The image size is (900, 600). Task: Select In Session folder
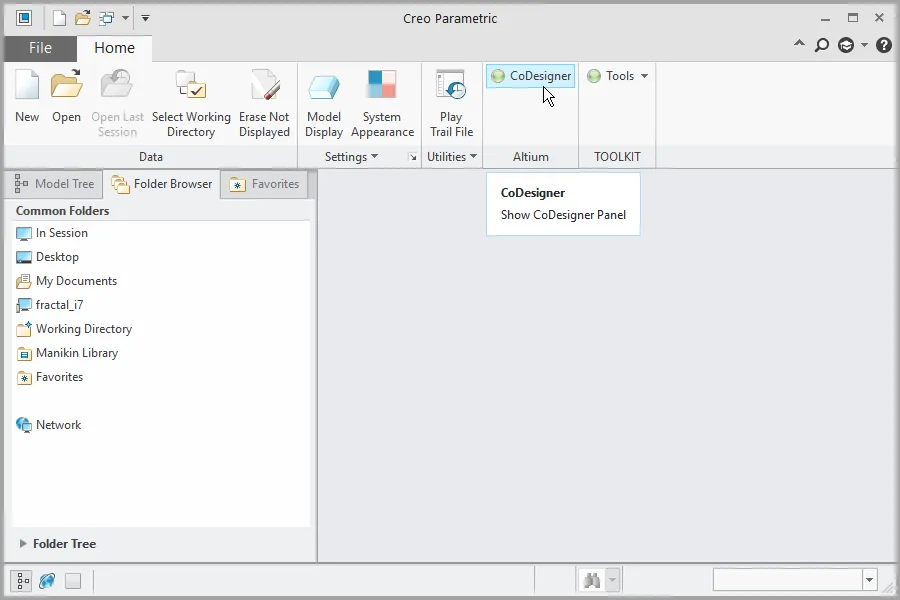point(52,233)
